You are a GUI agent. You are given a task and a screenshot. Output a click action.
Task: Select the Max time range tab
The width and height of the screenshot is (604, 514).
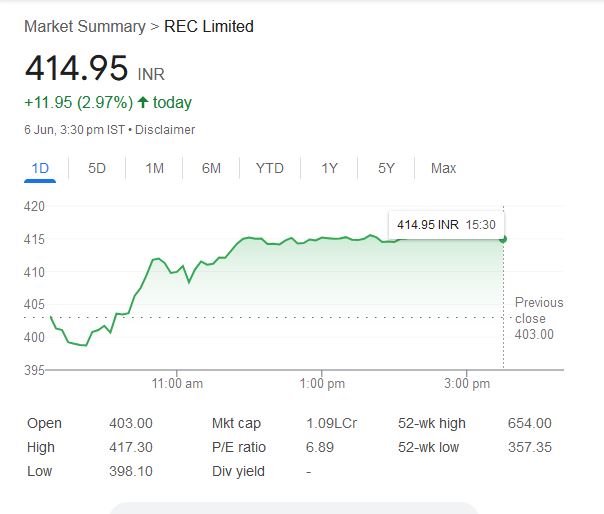click(443, 168)
